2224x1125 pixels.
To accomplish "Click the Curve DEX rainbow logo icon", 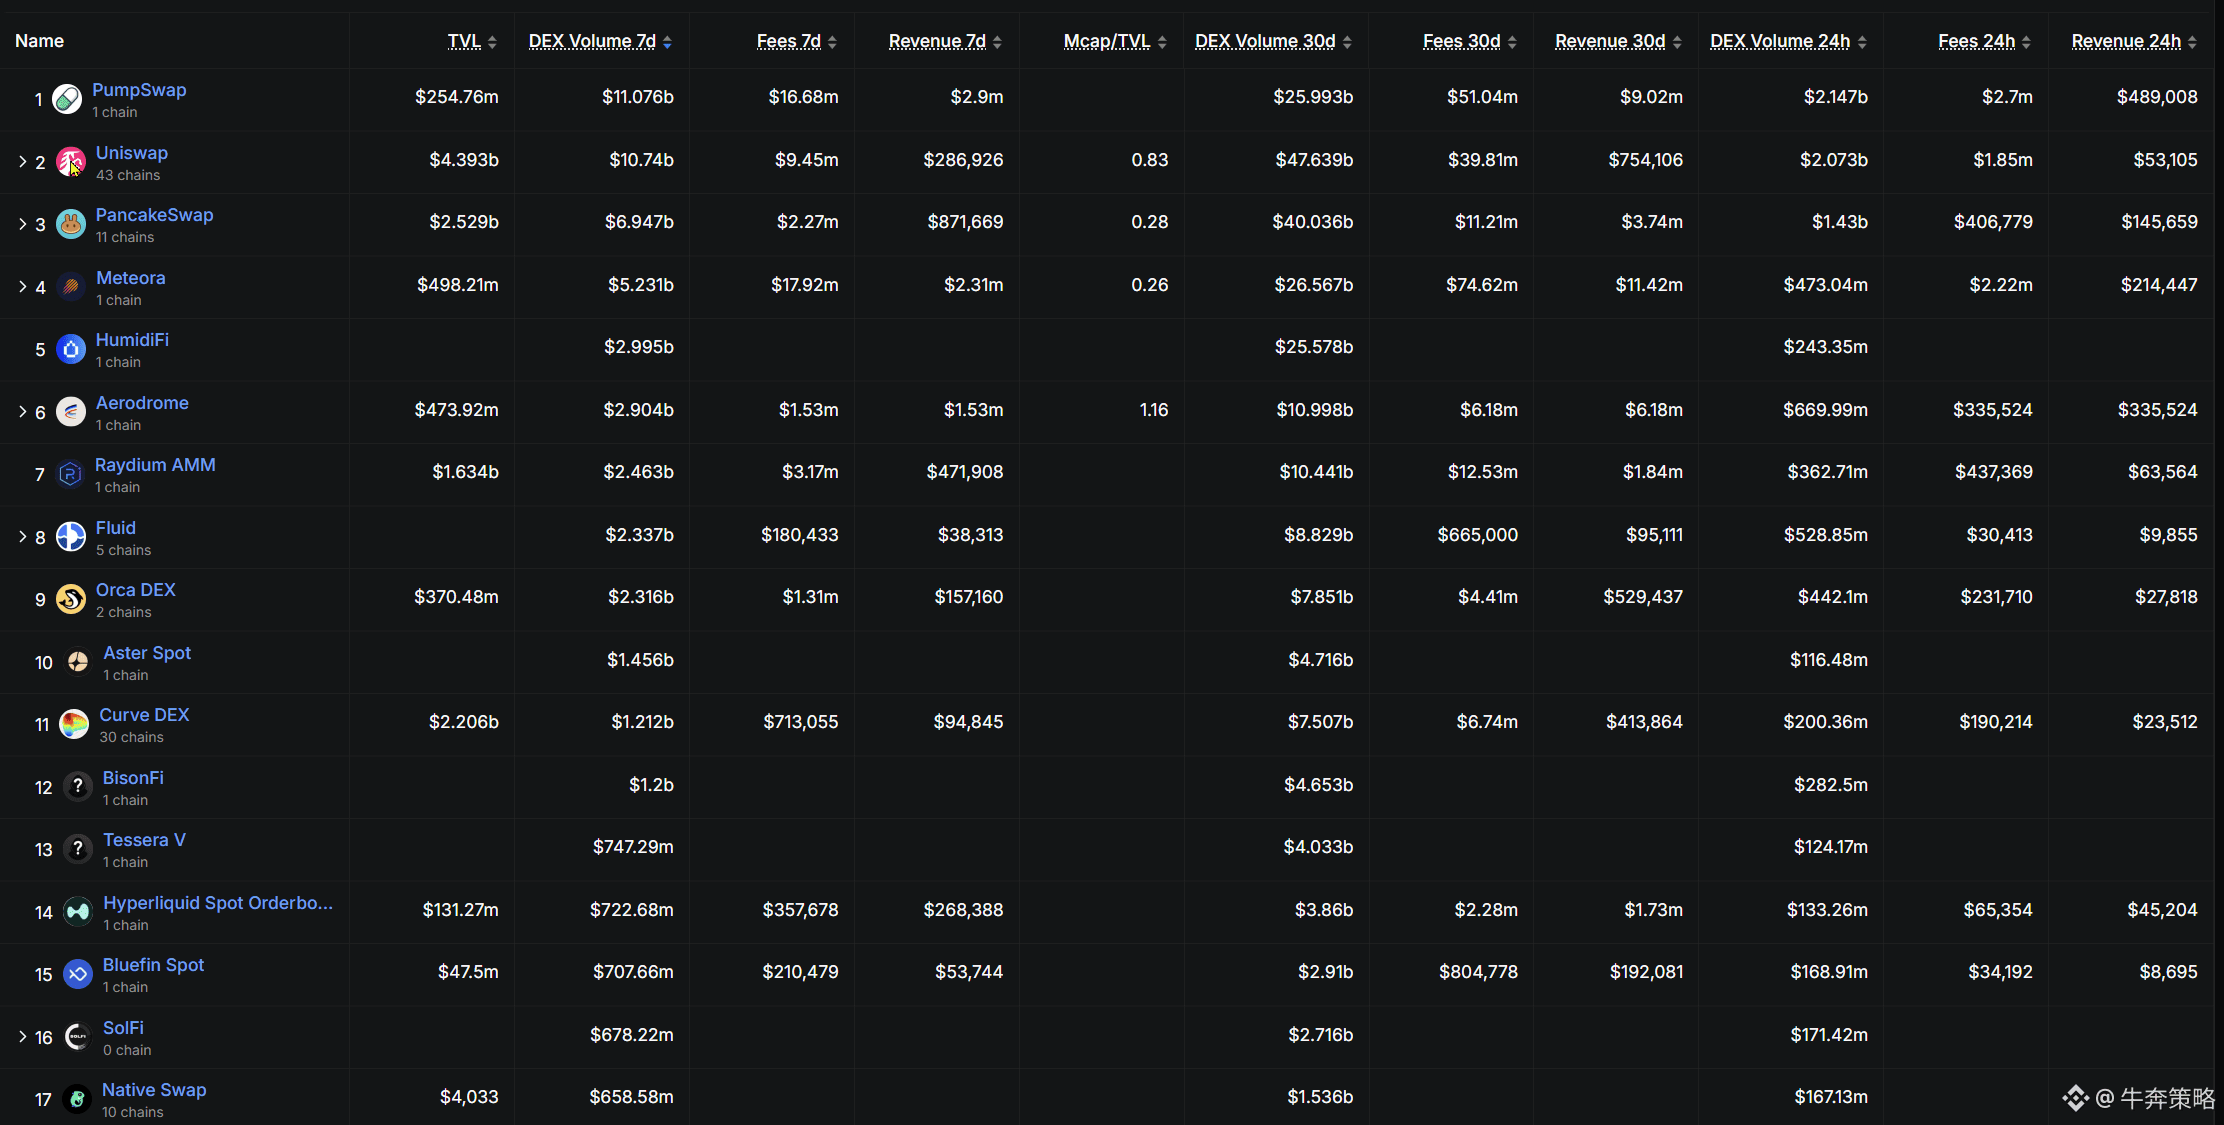I will [74, 724].
